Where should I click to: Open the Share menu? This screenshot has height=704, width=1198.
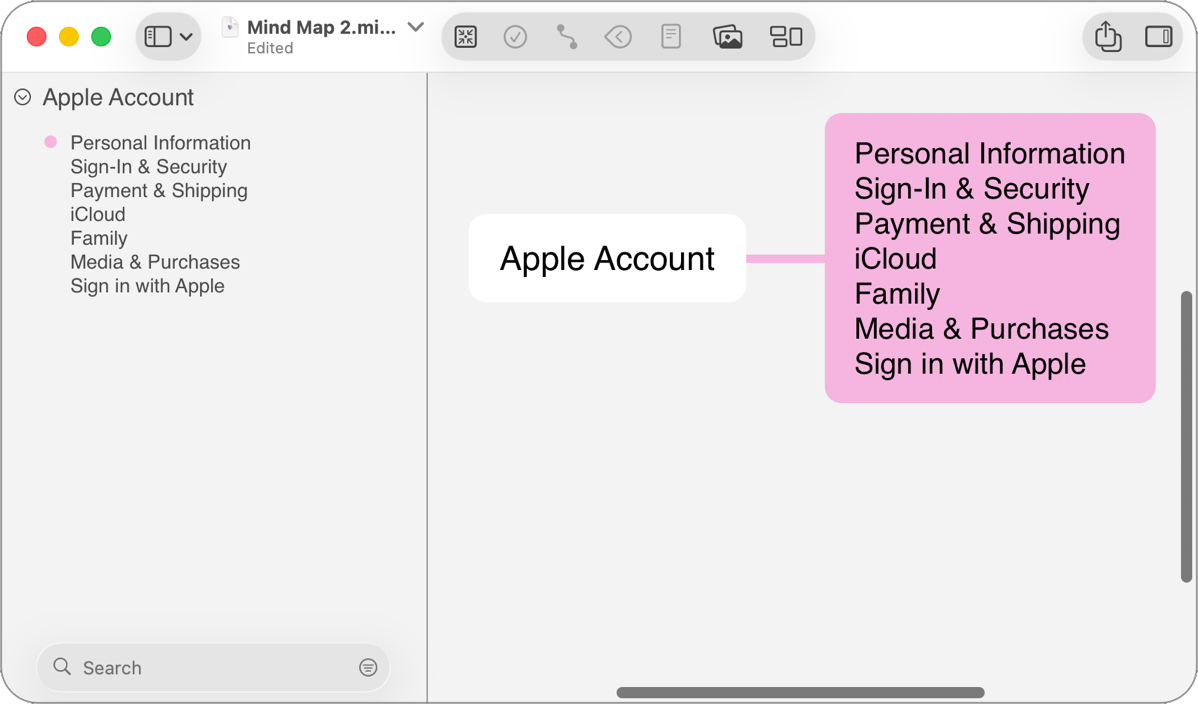pos(1107,36)
